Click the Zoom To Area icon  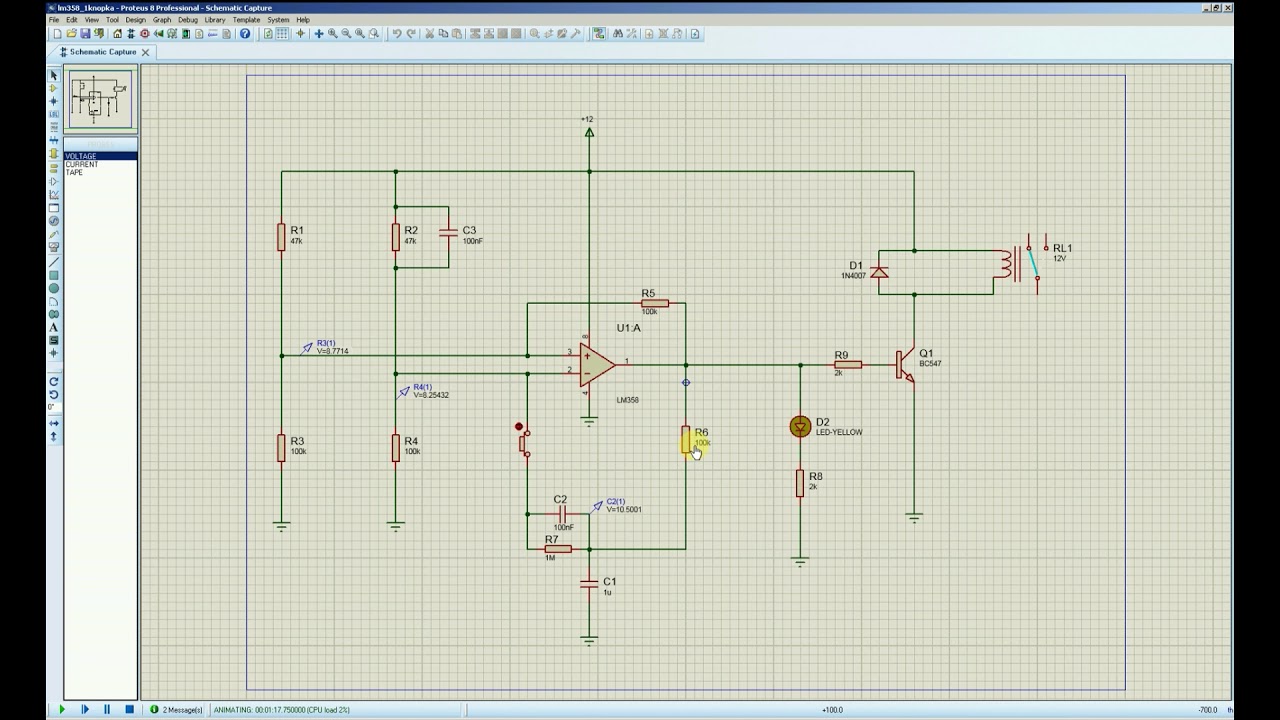point(373,33)
